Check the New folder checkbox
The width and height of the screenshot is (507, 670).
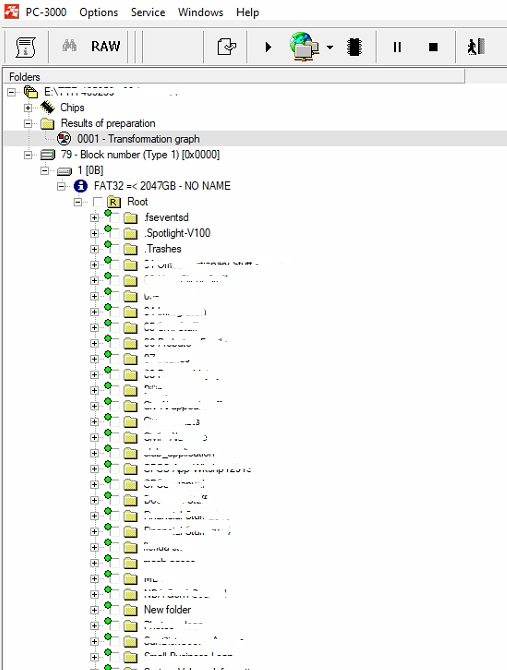pos(116,610)
